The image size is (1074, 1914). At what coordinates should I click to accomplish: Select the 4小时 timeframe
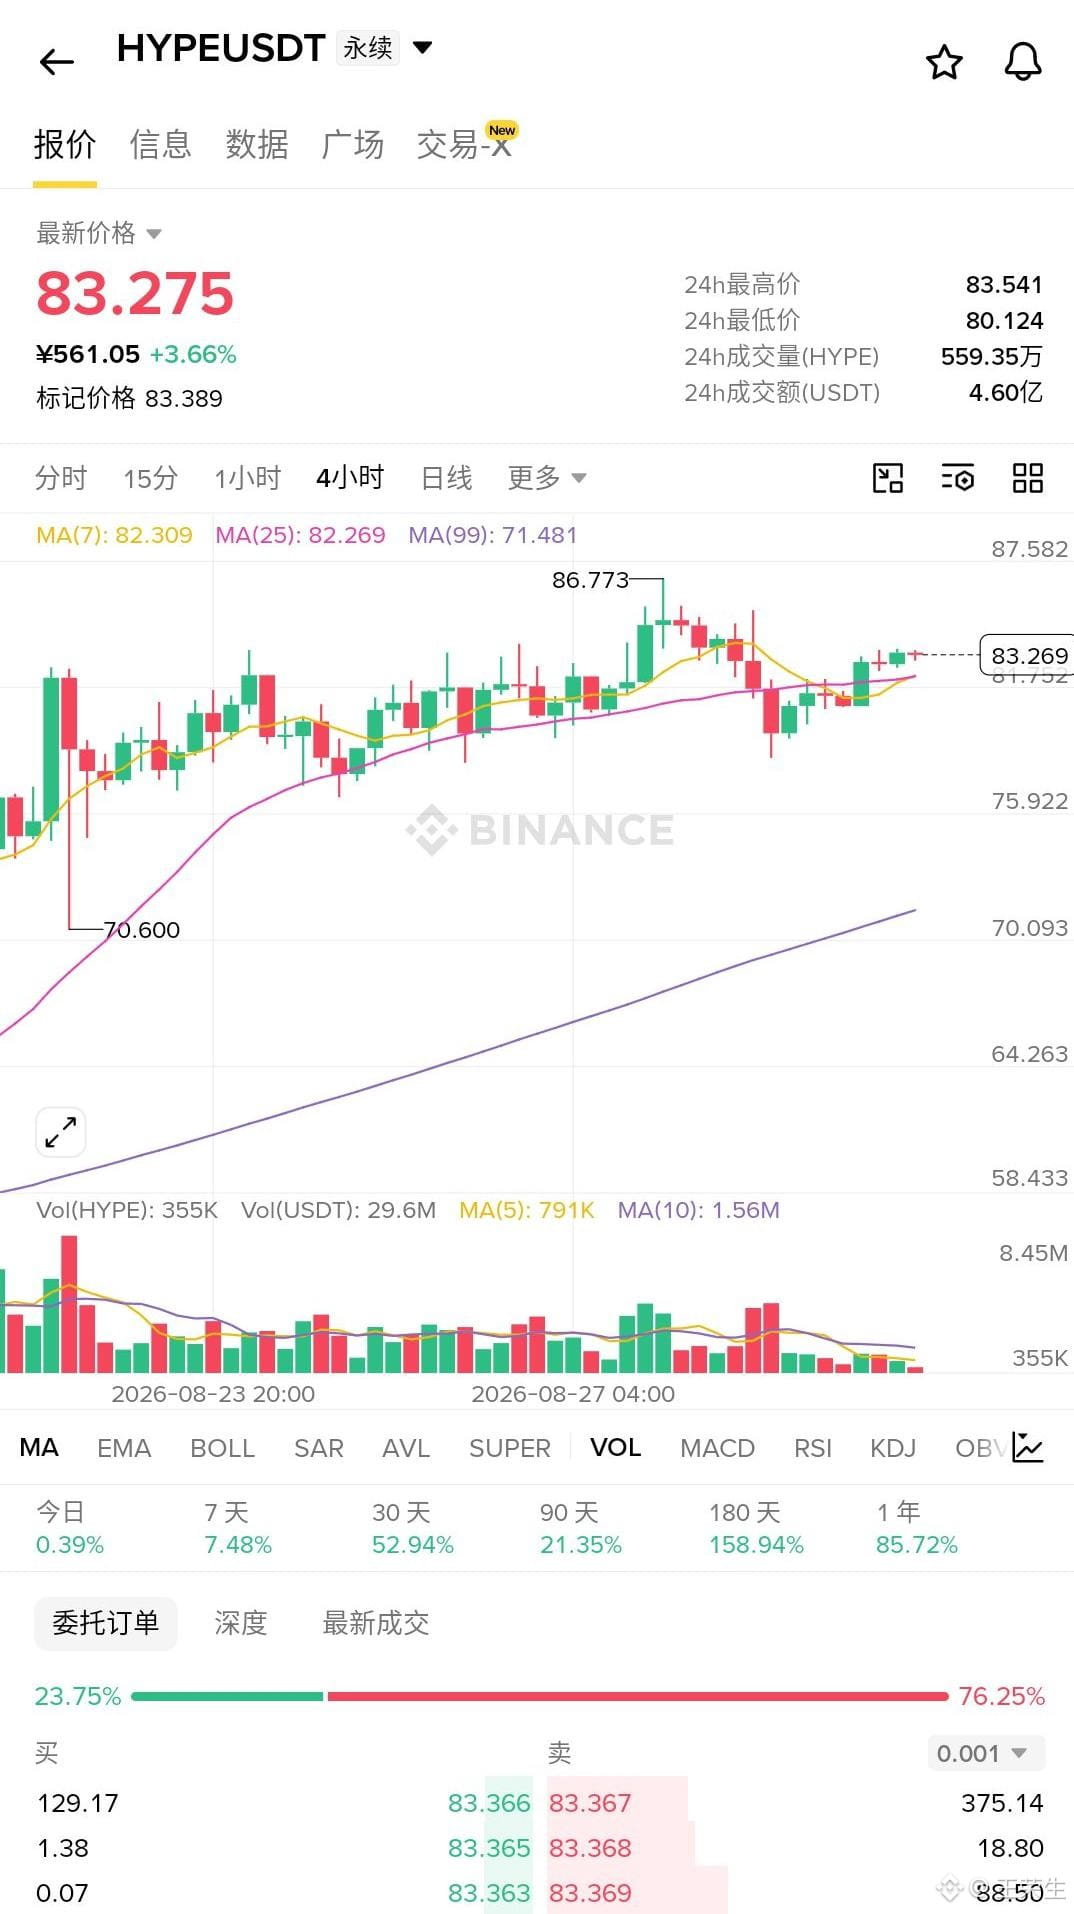pos(350,478)
